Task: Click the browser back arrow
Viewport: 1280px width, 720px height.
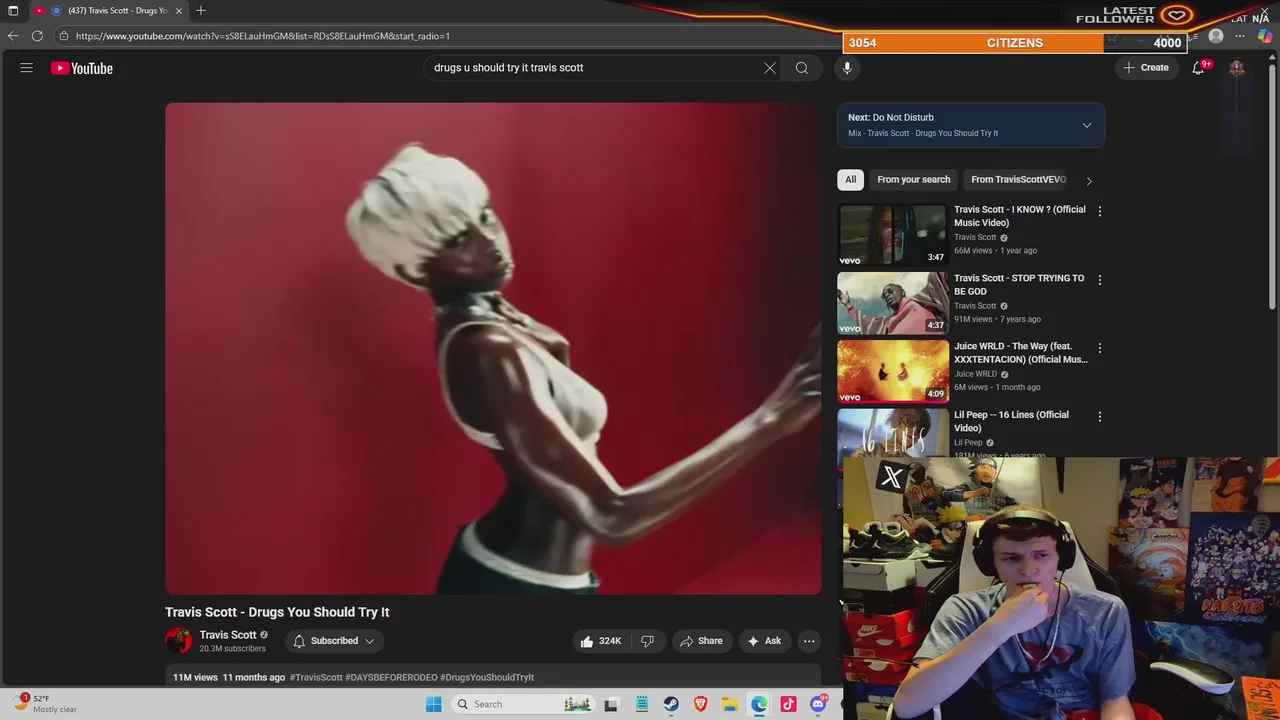Action: pyautogui.click(x=13, y=36)
